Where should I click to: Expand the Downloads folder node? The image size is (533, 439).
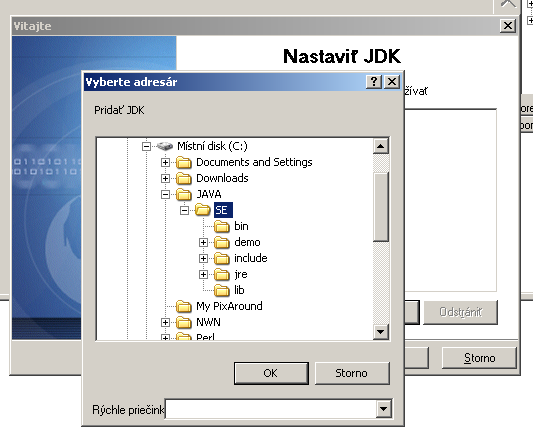point(165,179)
